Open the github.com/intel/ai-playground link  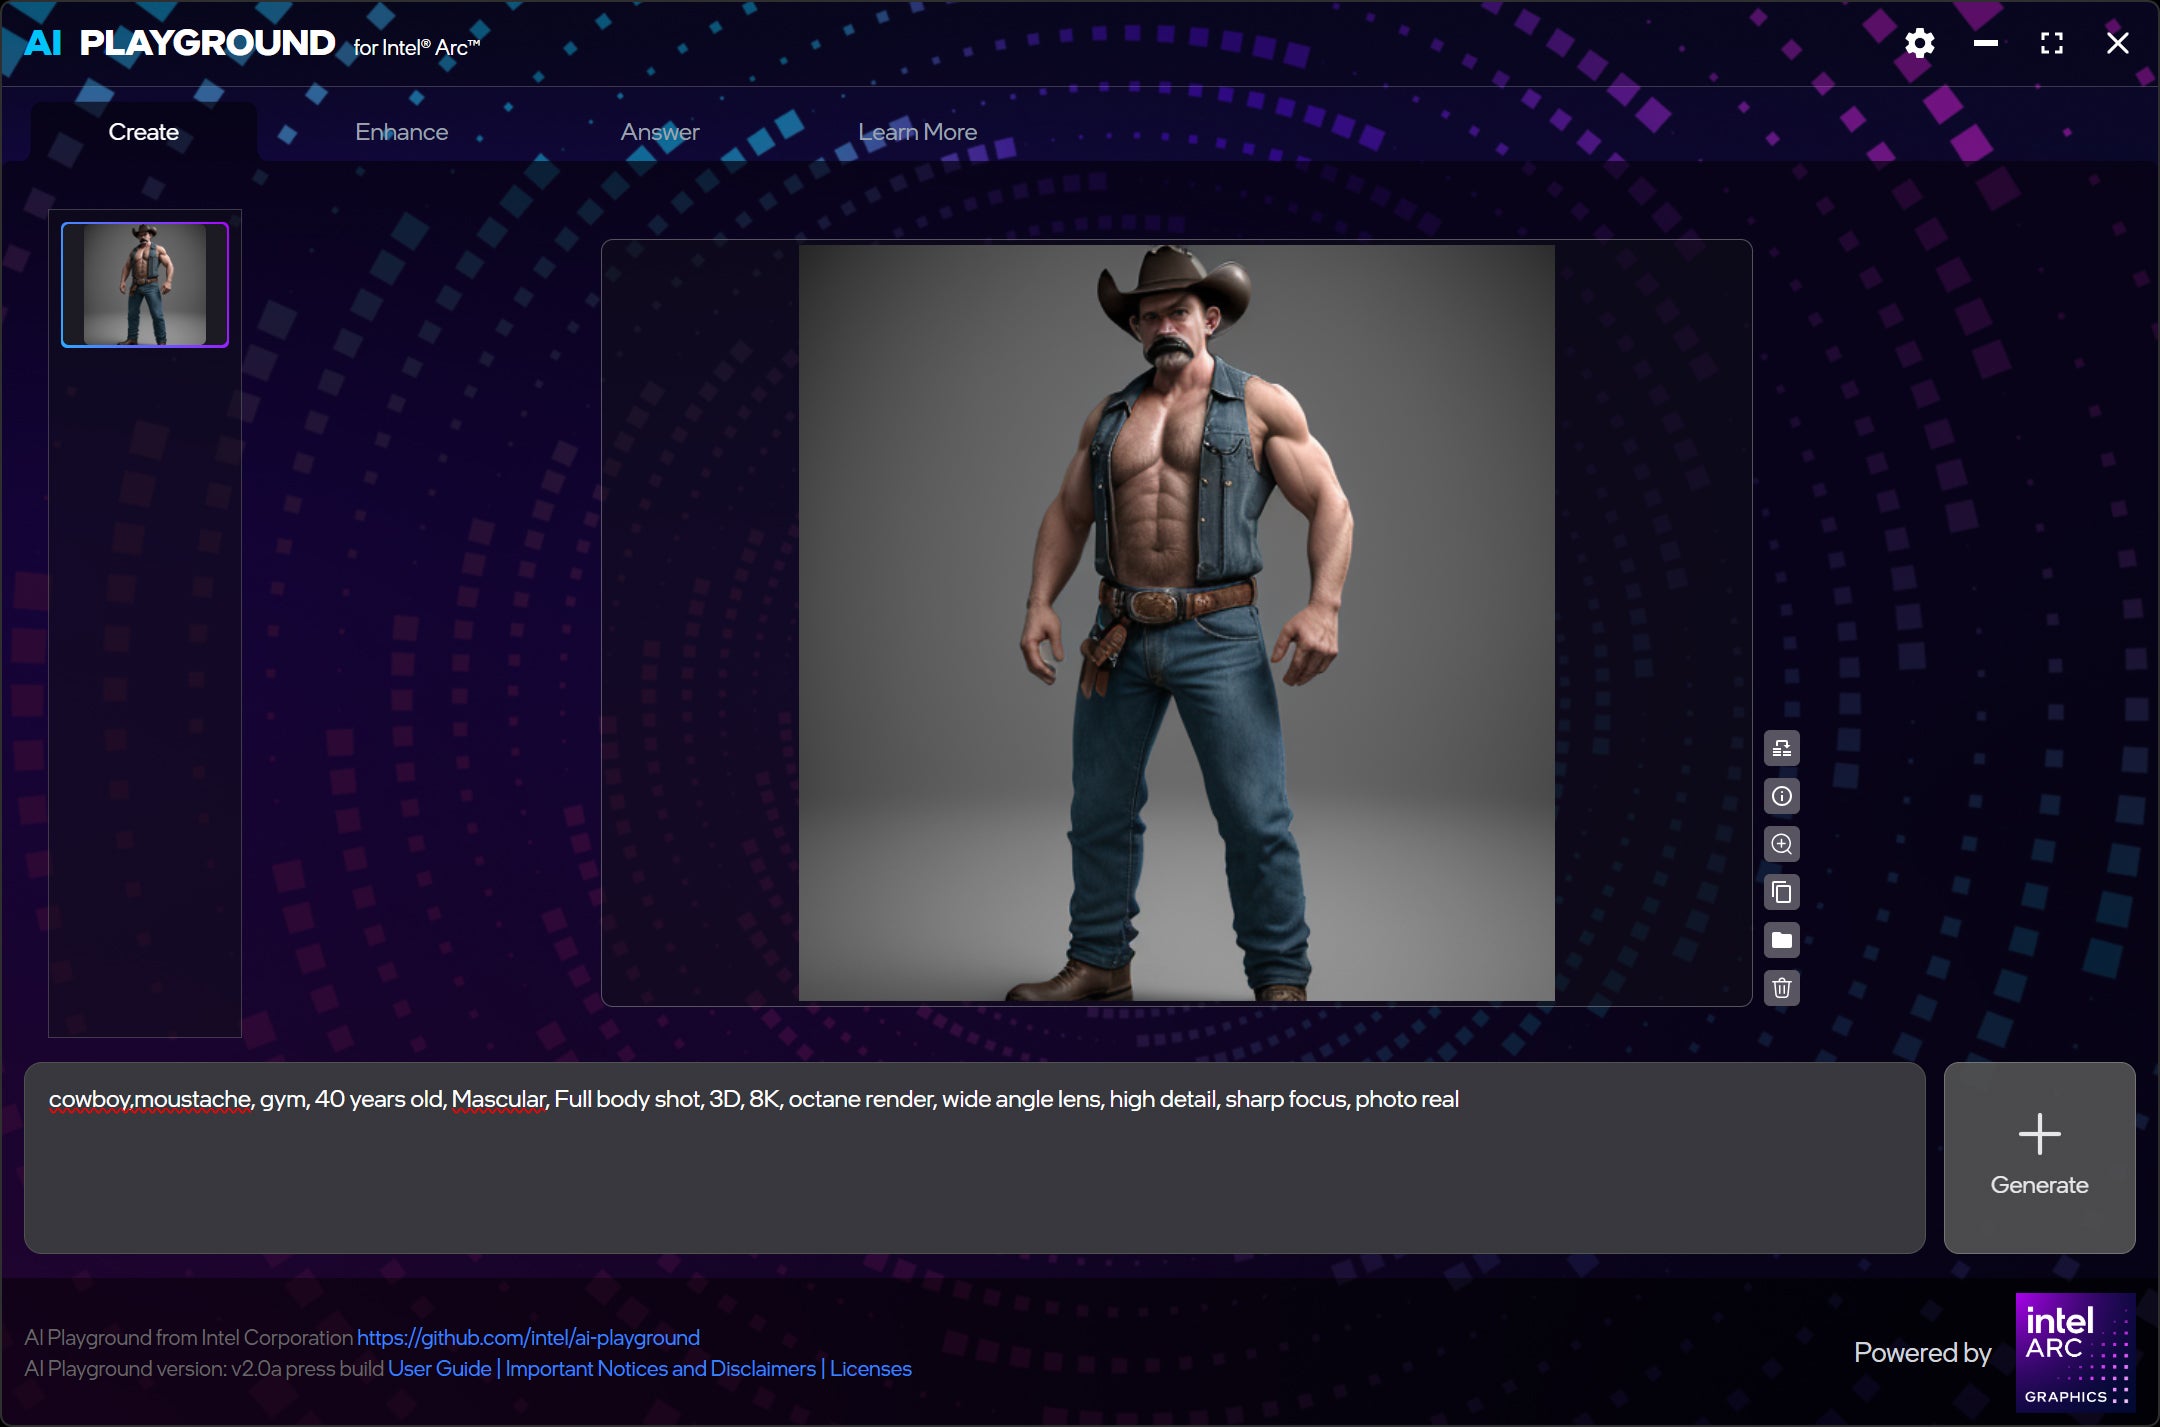[x=528, y=1337]
